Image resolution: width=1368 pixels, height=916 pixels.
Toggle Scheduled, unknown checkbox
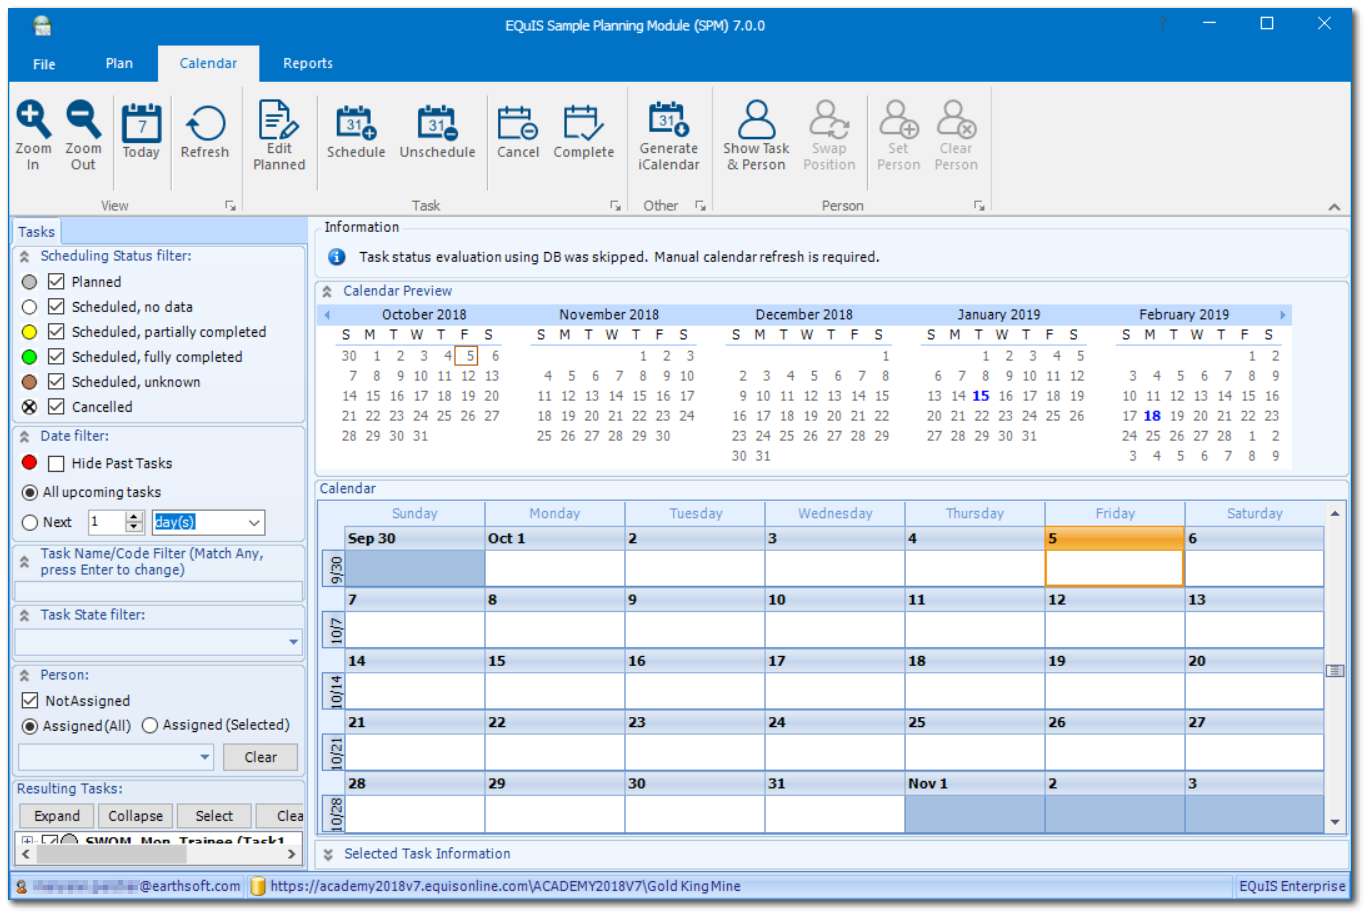[56, 382]
